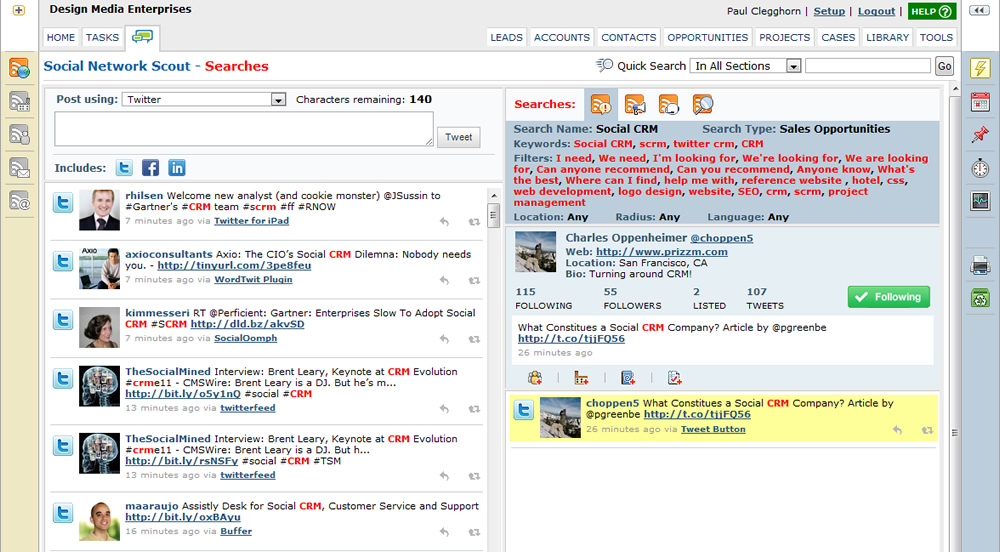Toggle LinkedIn in Includes

click(x=177, y=168)
